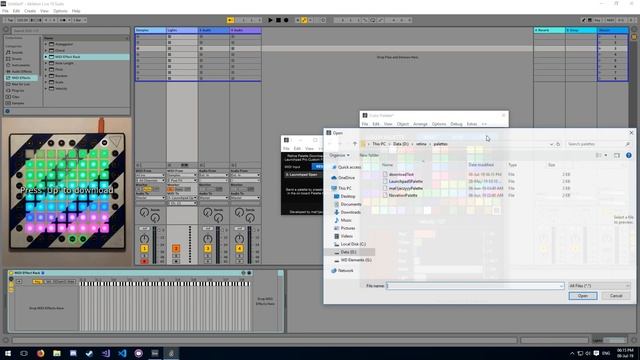
Task: Toggle arm button on track 2
Action: [x=176, y=261]
